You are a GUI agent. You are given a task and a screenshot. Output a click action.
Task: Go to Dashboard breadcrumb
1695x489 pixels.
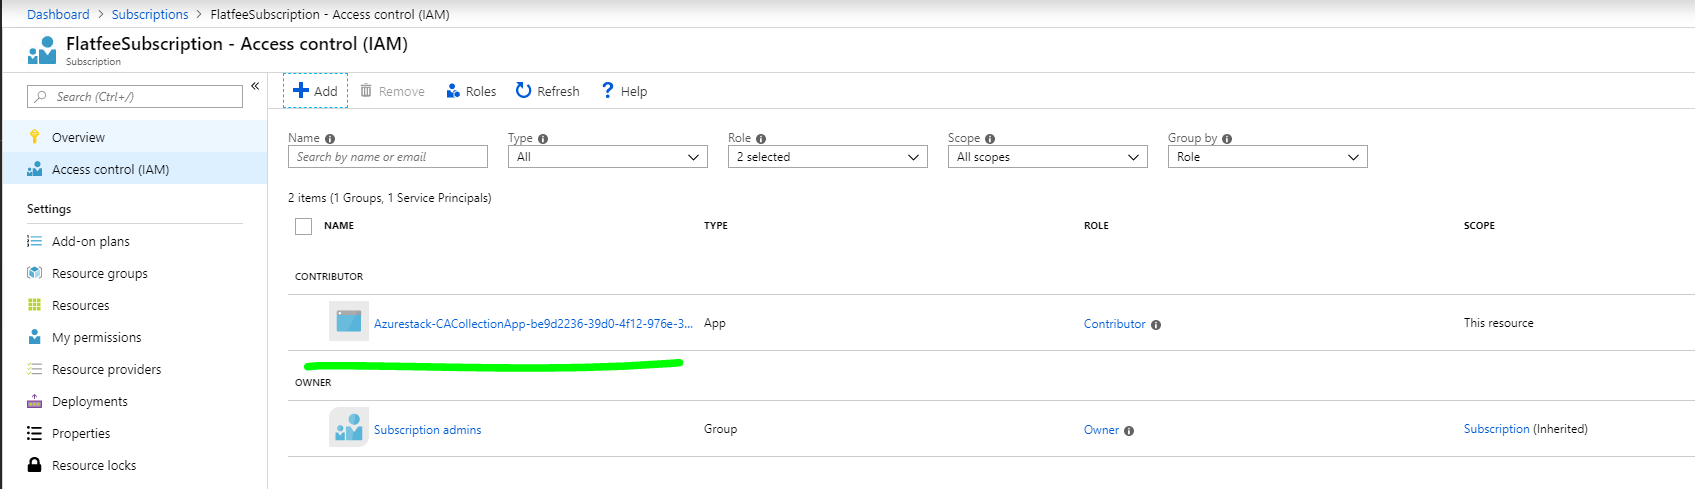point(58,14)
